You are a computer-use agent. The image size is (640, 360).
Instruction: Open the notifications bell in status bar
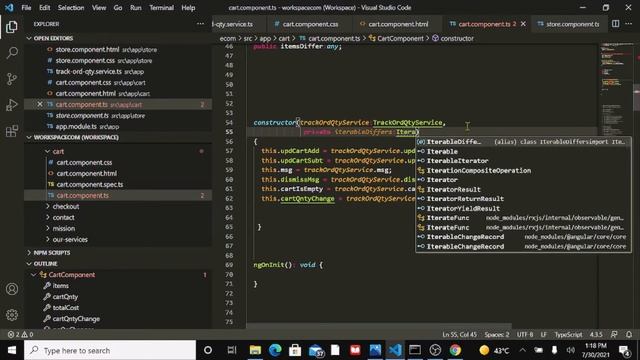click(629, 334)
